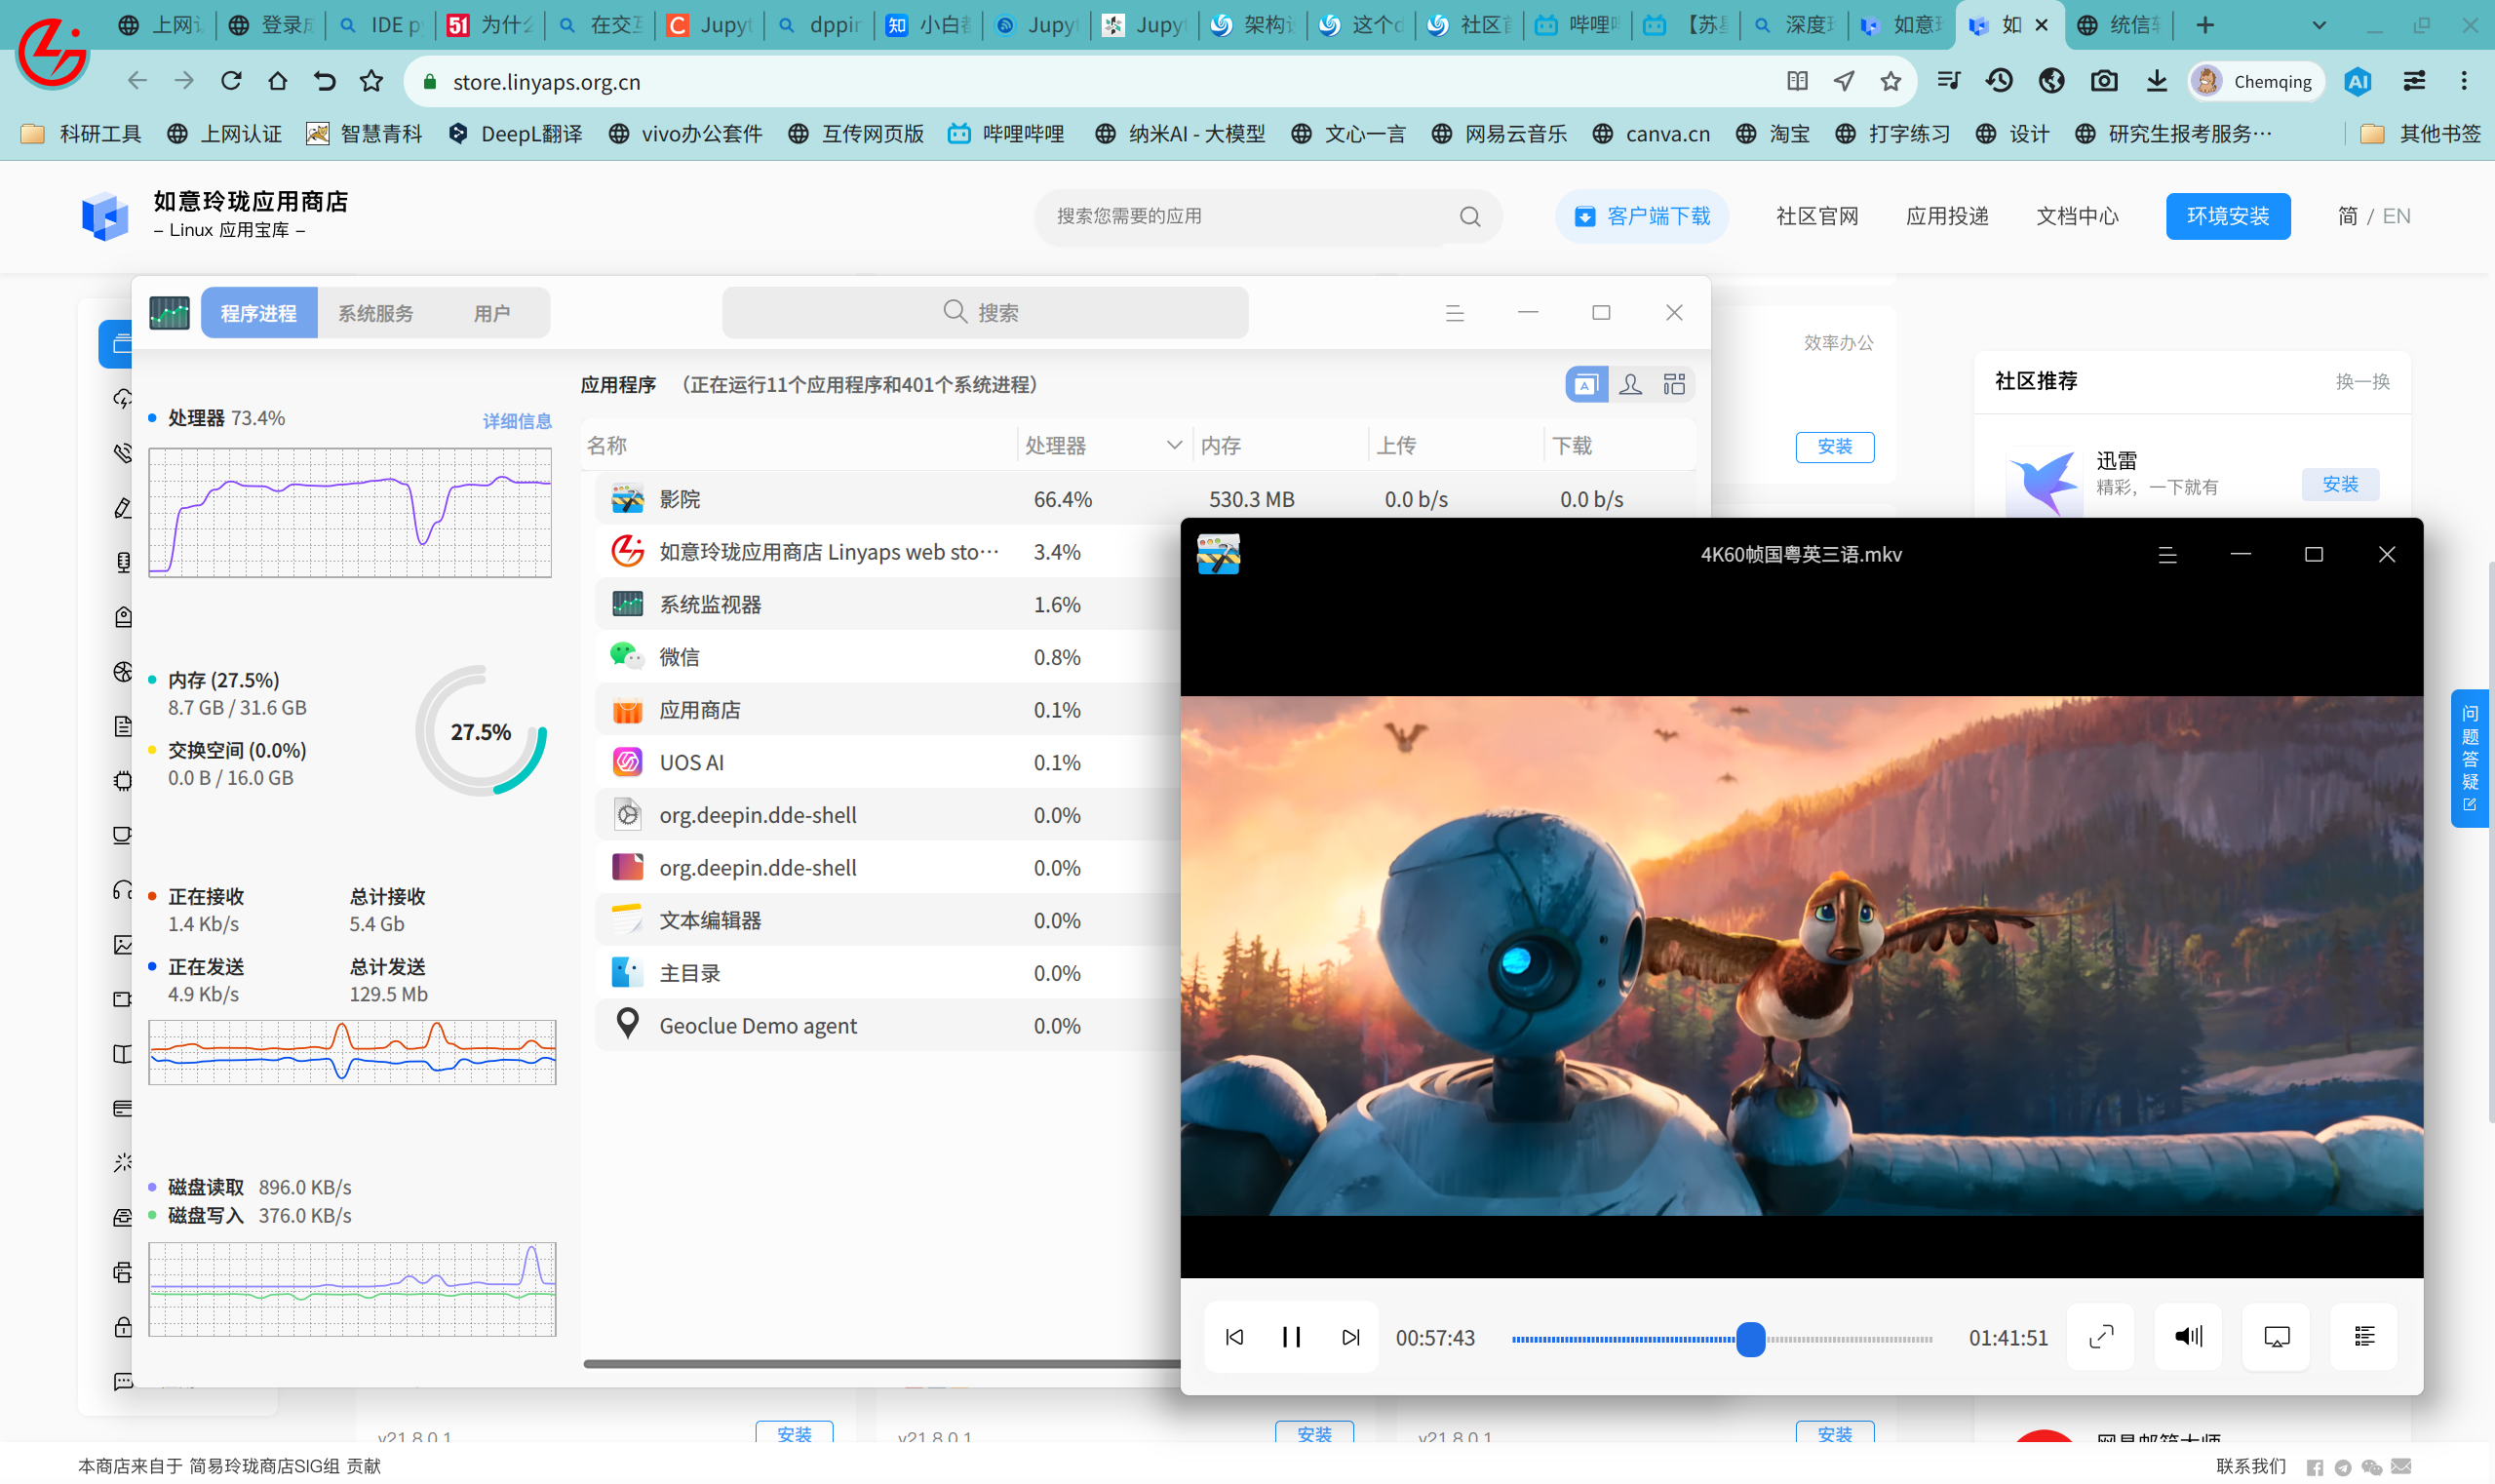Switch to the 系统服务 tab

pyautogui.click(x=375, y=313)
